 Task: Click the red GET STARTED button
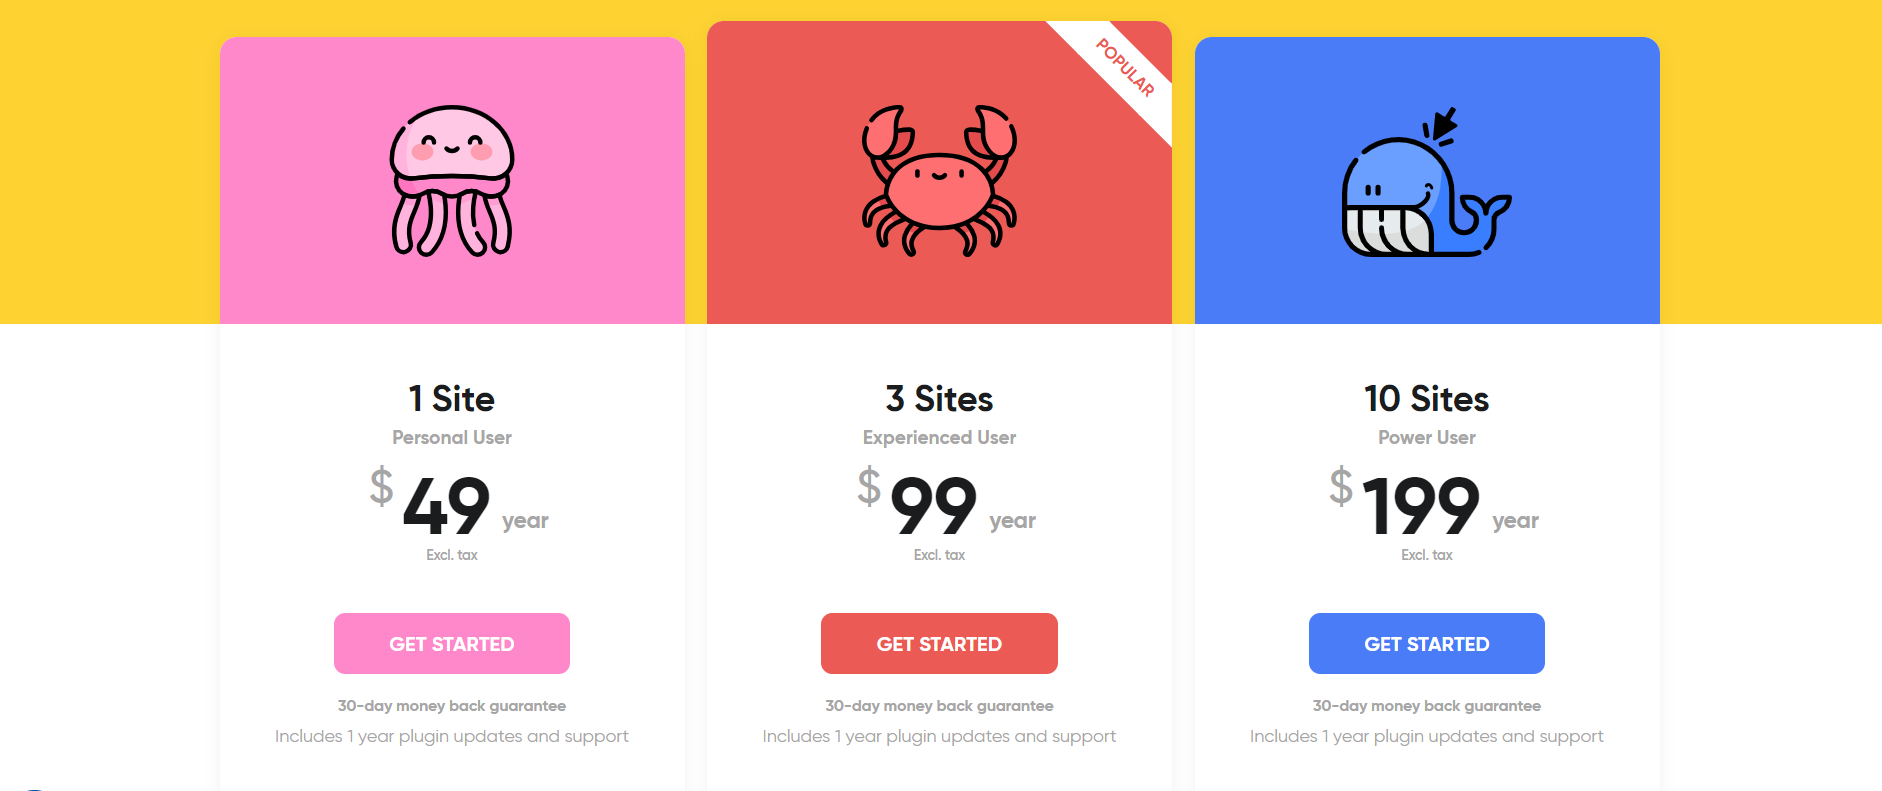coord(939,643)
